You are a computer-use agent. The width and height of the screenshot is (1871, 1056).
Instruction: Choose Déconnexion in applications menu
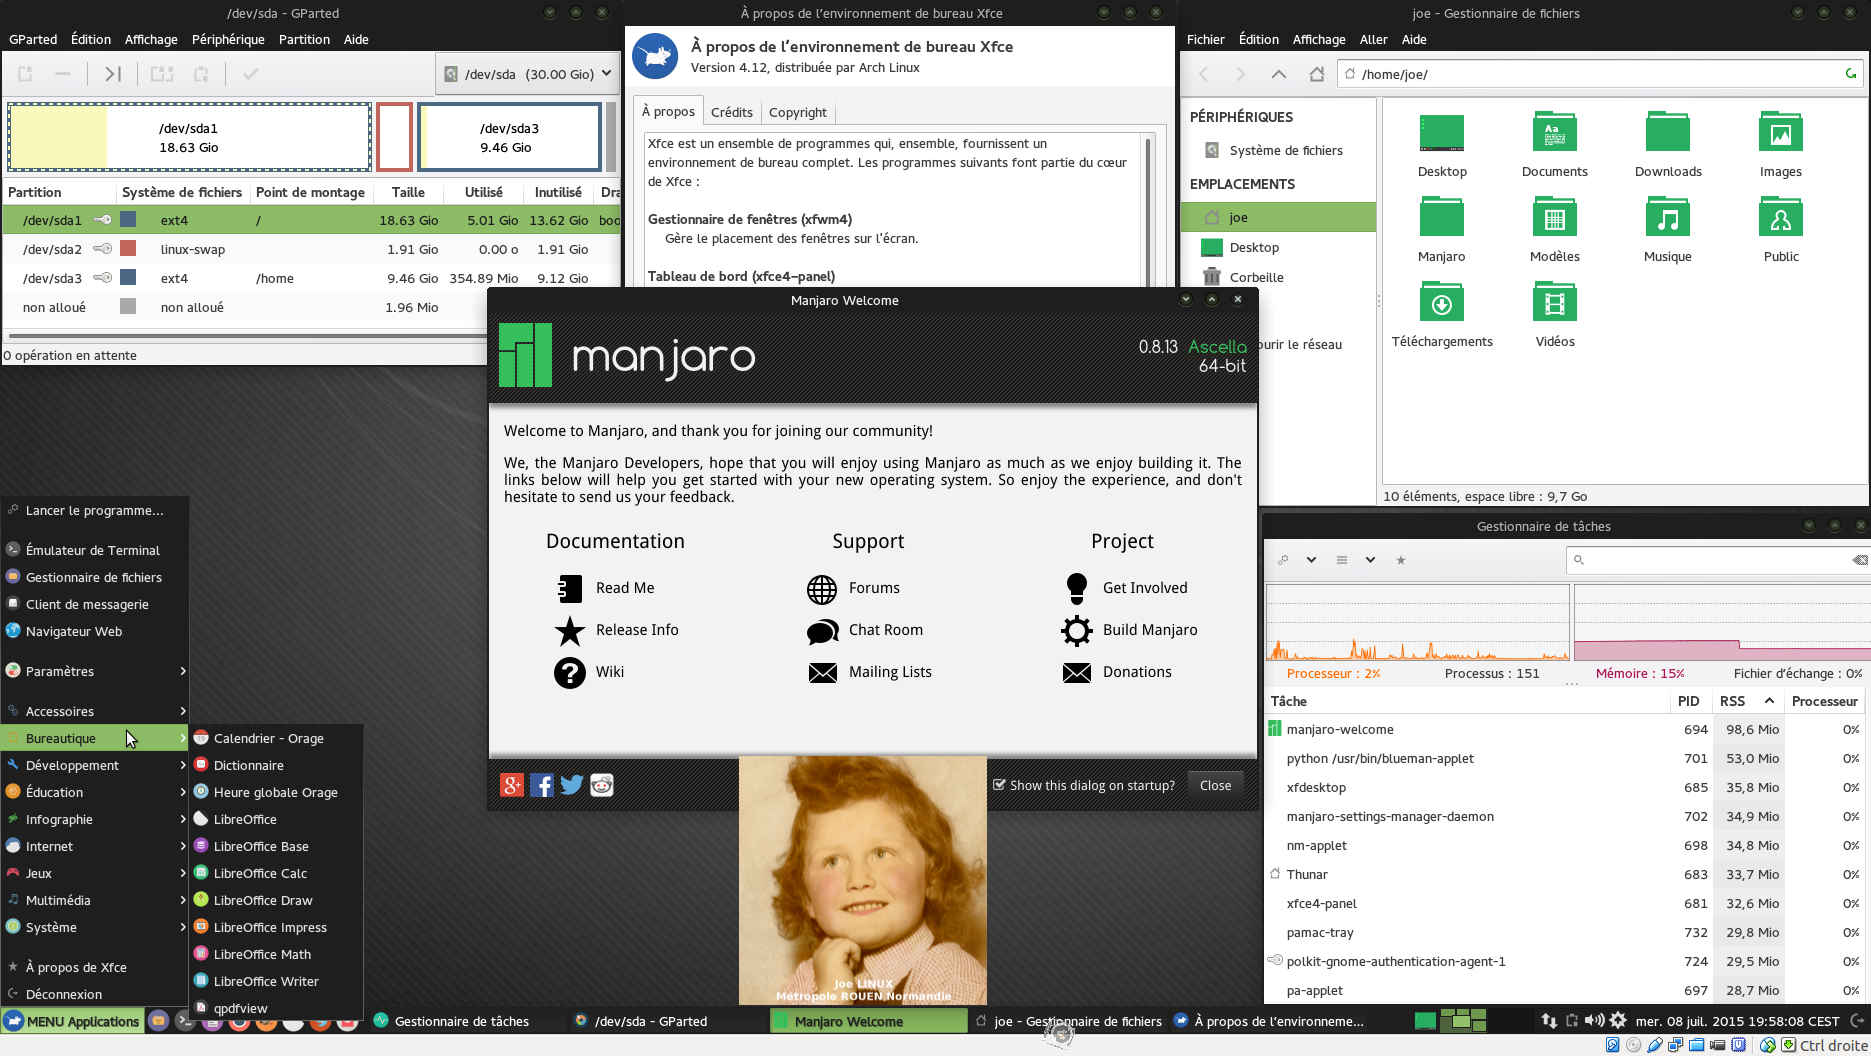point(95,994)
